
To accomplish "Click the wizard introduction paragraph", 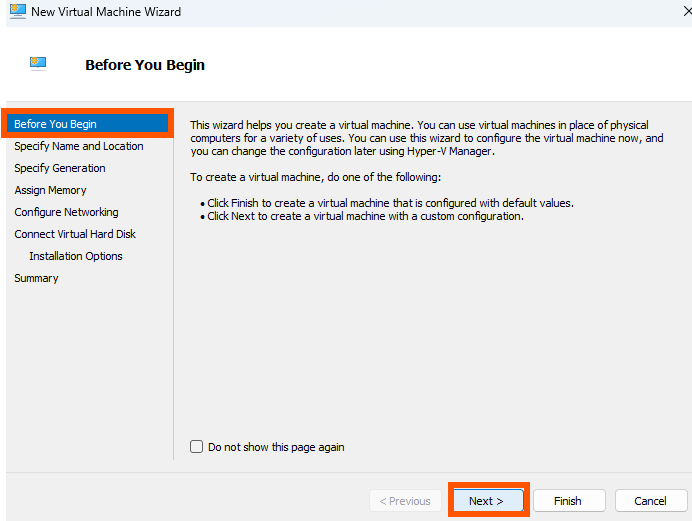I will [427, 138].
